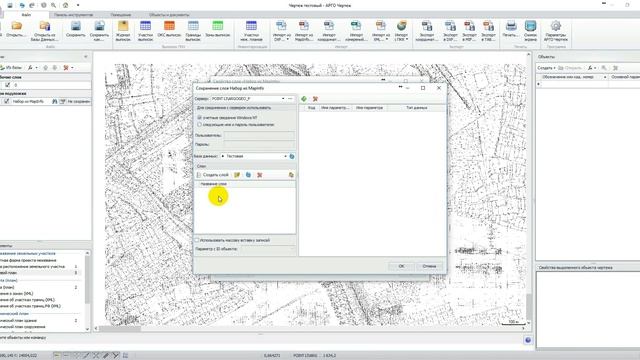The image size is (640, 360).
Task: Click the Открыть folder icon in ribbon
Action: [x=16, y=26]
